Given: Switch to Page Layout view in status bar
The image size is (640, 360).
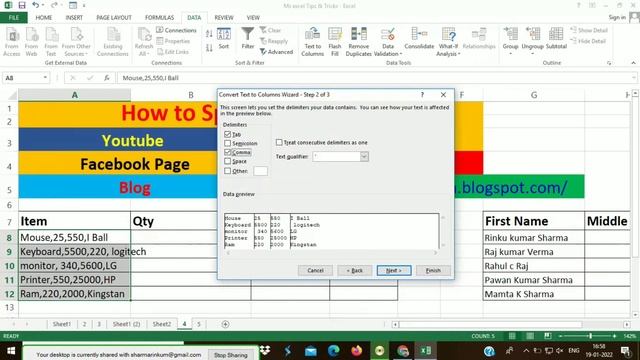Looking at the screenshot, I should pyautogui.click(x=530, y=336).
